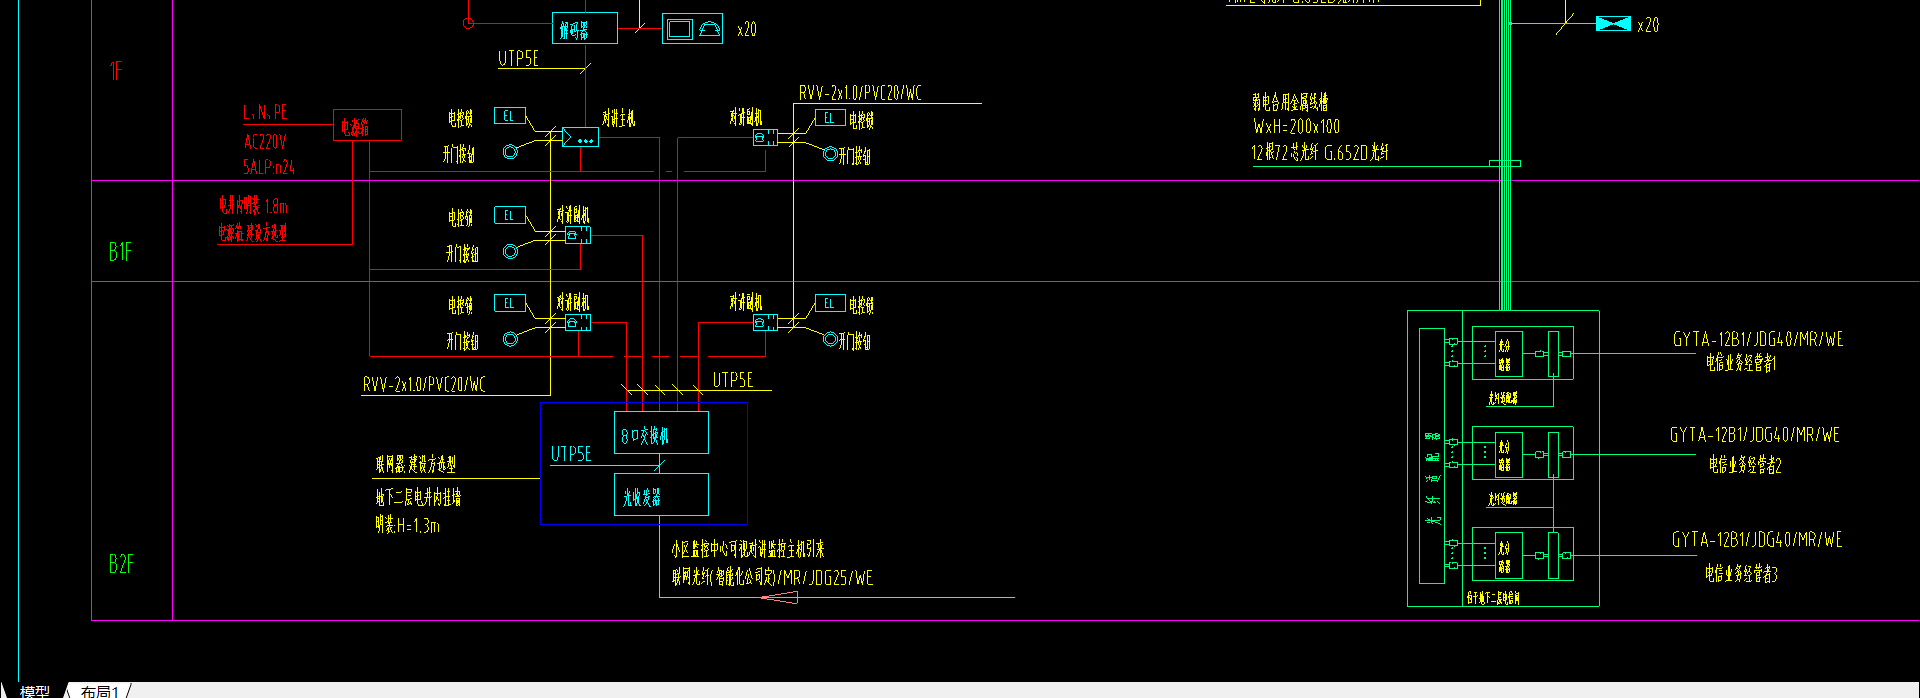Screen dimensions: 1920x698
Task: Select the 电井内明装 1.8m note
Action: (x=254, y=206)
